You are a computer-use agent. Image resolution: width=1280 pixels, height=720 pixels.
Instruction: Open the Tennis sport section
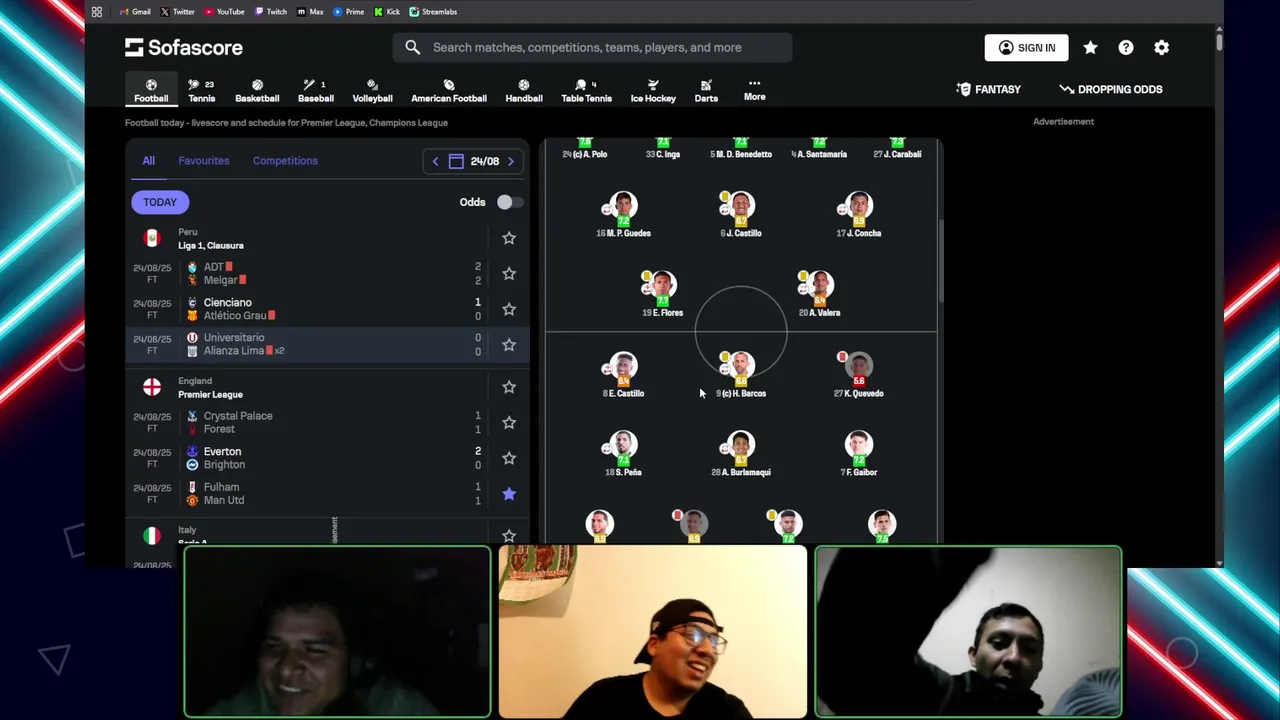pyautogui.click(x=202, y=90)
